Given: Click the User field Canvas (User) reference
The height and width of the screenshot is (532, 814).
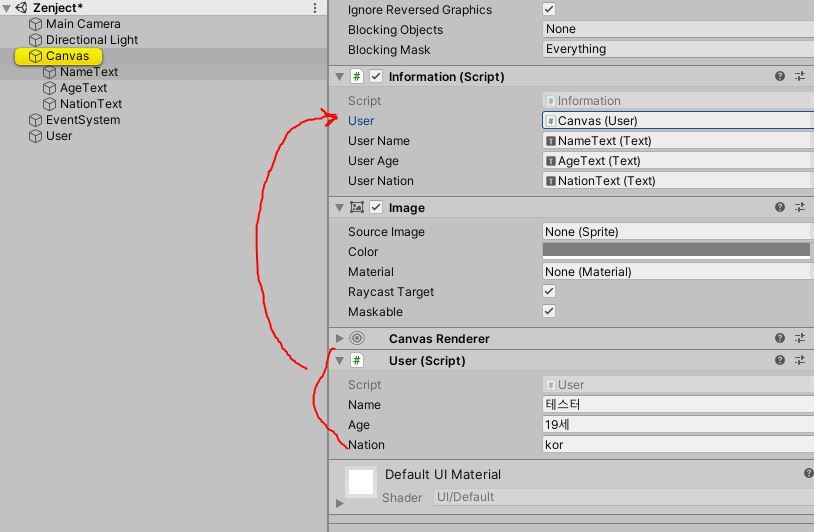Looking at the screenshot, I should [678, 120].
